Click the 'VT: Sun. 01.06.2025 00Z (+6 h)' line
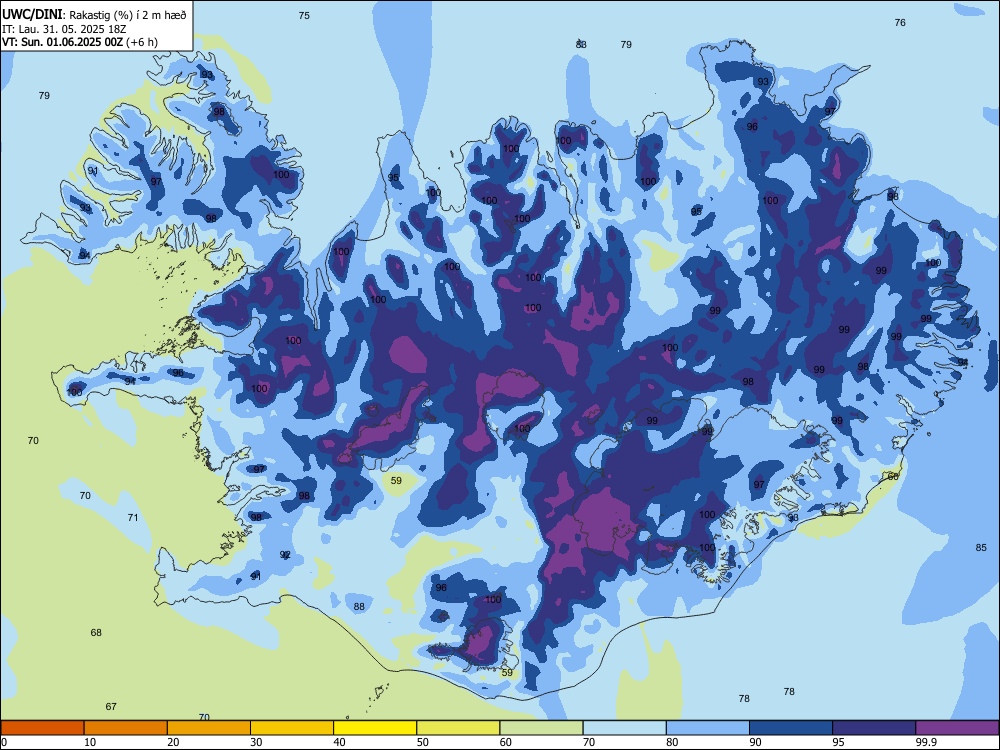 80,42
